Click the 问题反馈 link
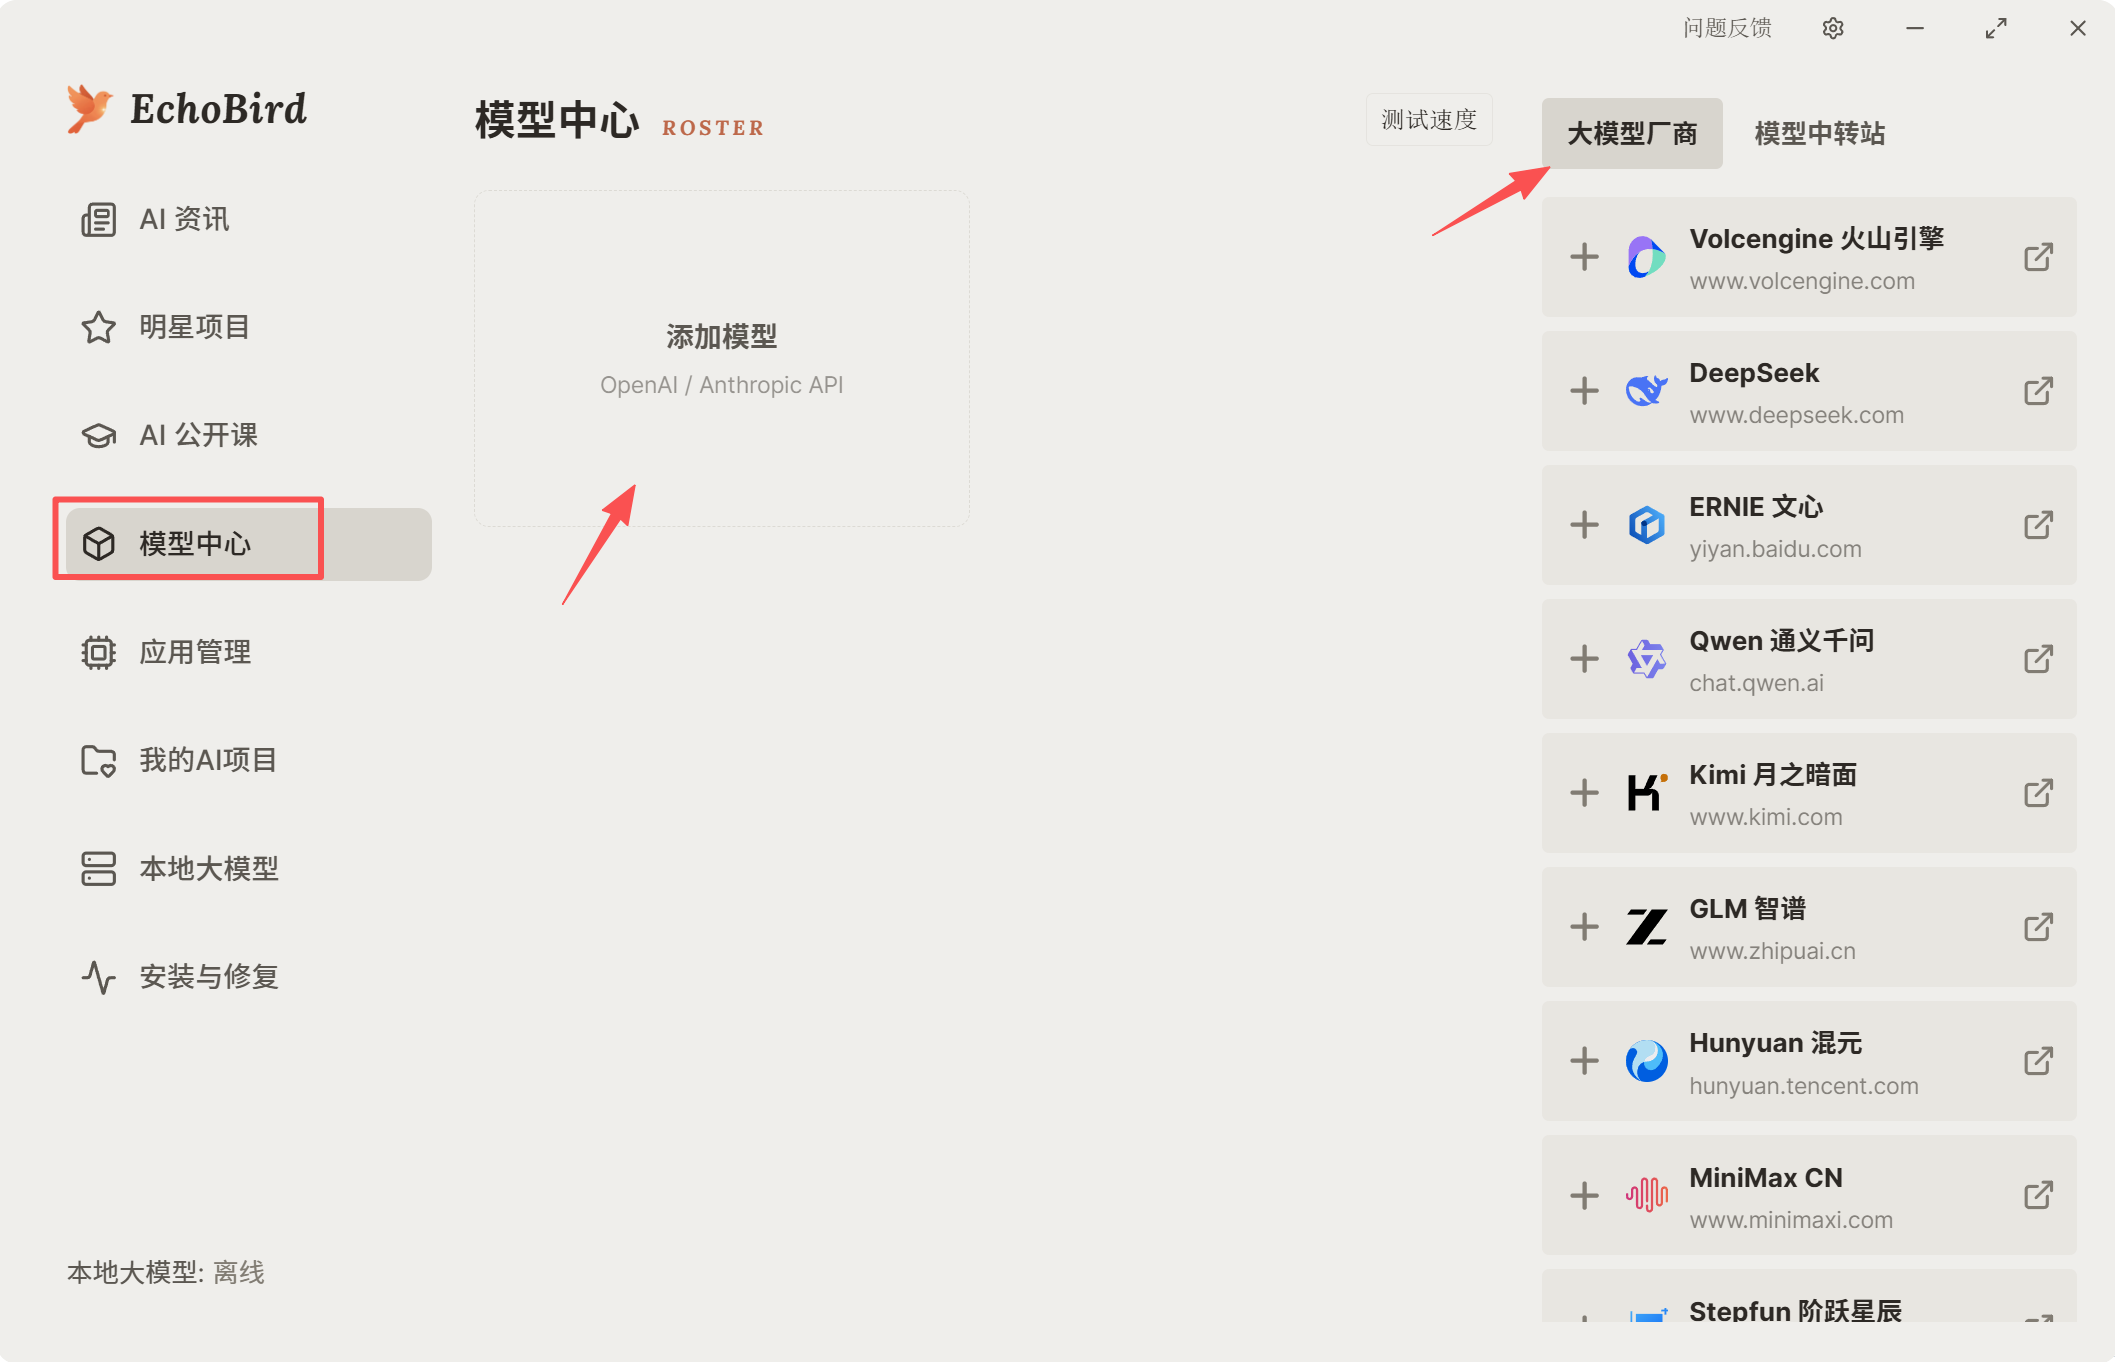The width and height of the screenshot is (2115, 1362). (1727, 28)
